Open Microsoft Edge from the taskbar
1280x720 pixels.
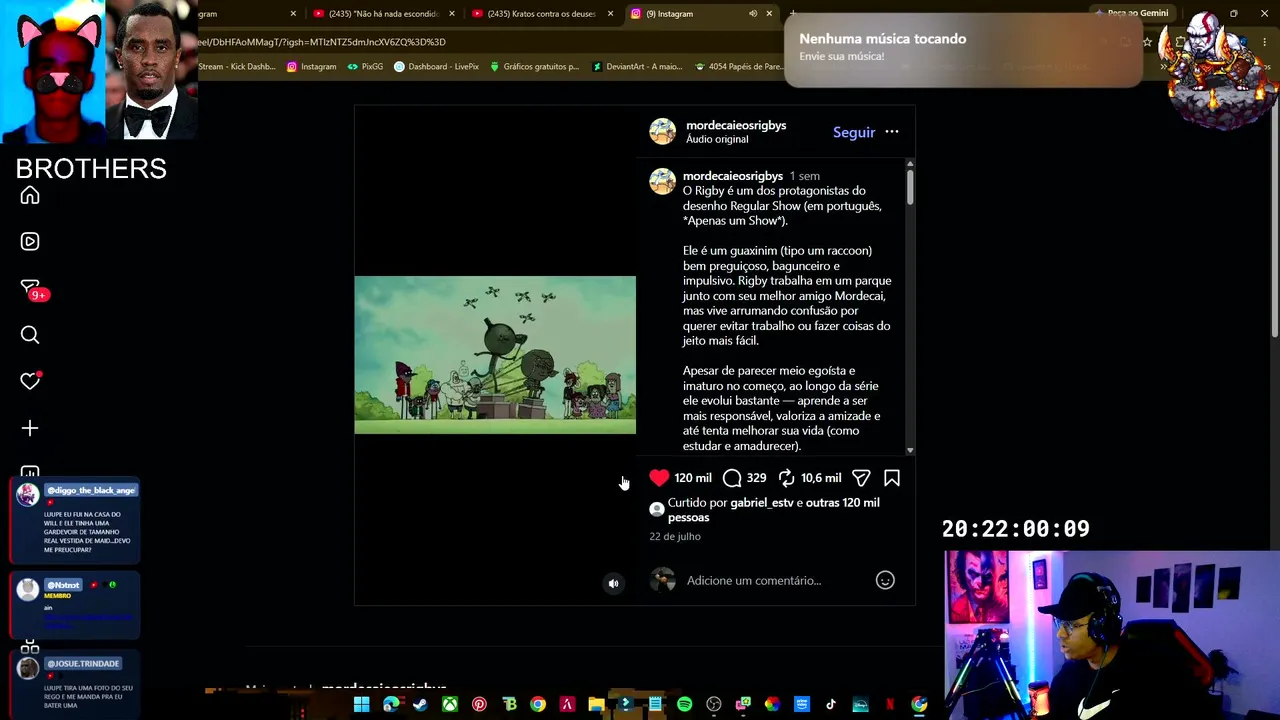391,705
